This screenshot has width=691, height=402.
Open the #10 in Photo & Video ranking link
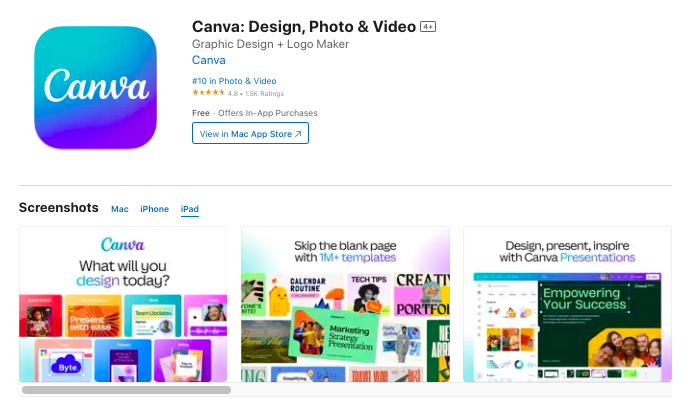[x=234, y=81]
